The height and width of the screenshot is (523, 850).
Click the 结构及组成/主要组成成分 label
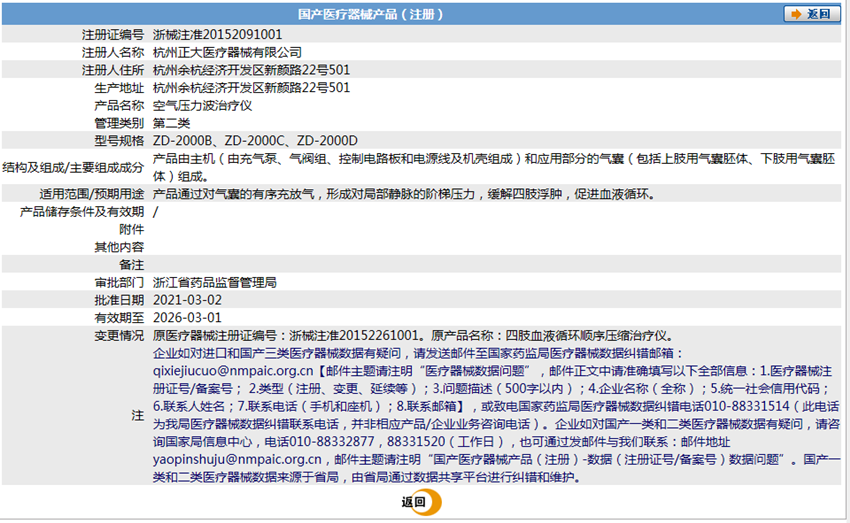coord(73,167)
